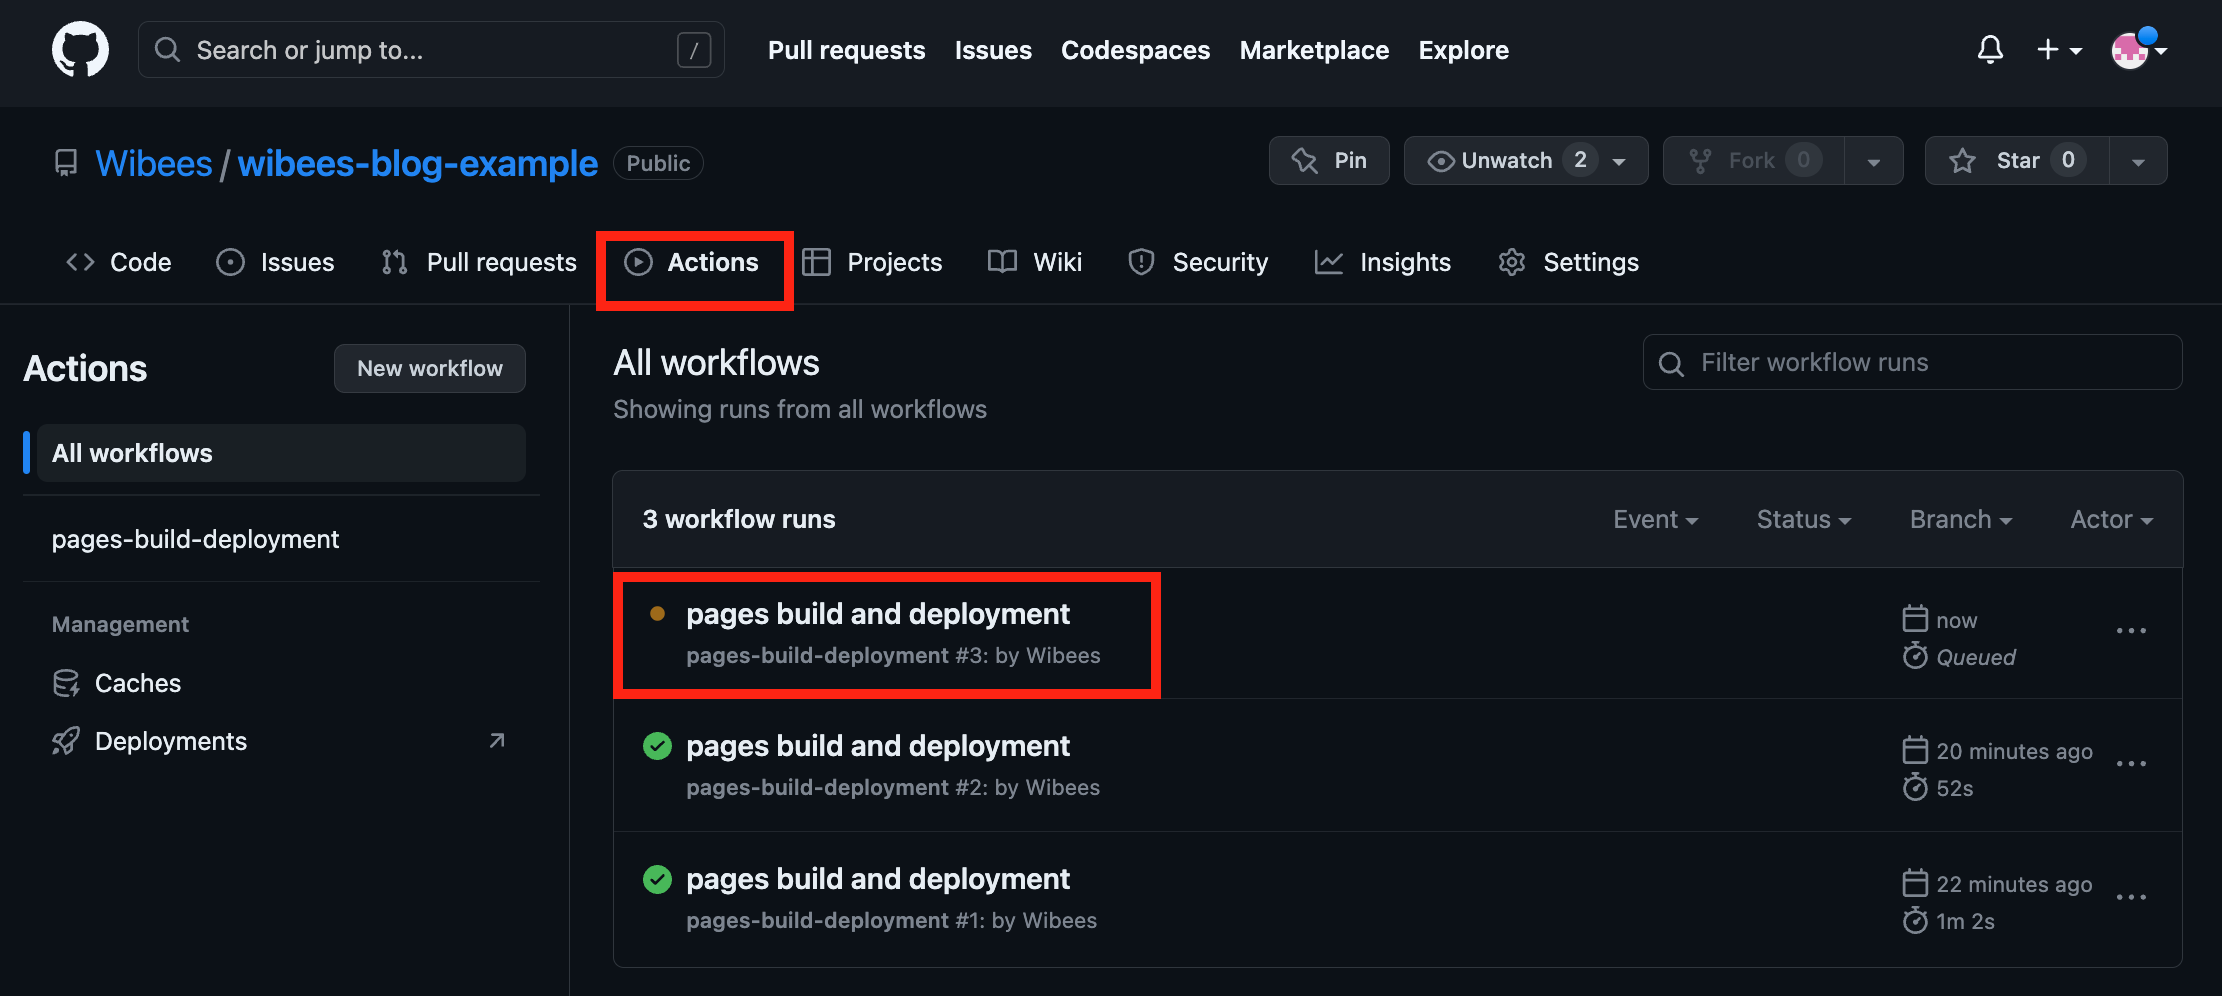Star the repository
Viewport: 2222px width, 996px height.
(2017, 160)
